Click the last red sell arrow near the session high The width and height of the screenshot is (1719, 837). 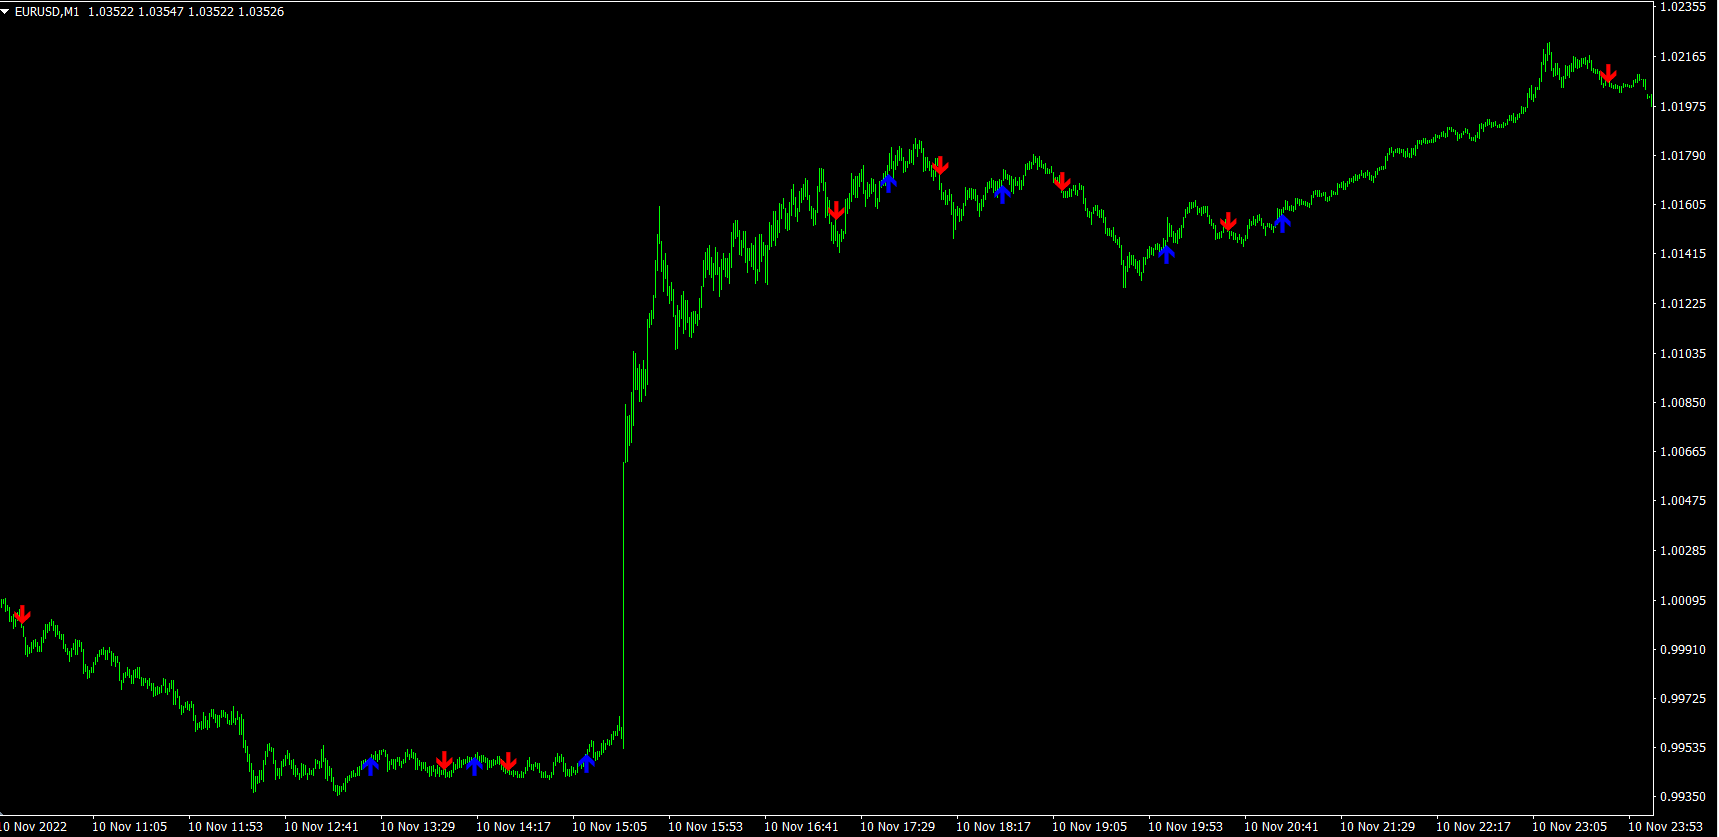(x=1608, y=74)
